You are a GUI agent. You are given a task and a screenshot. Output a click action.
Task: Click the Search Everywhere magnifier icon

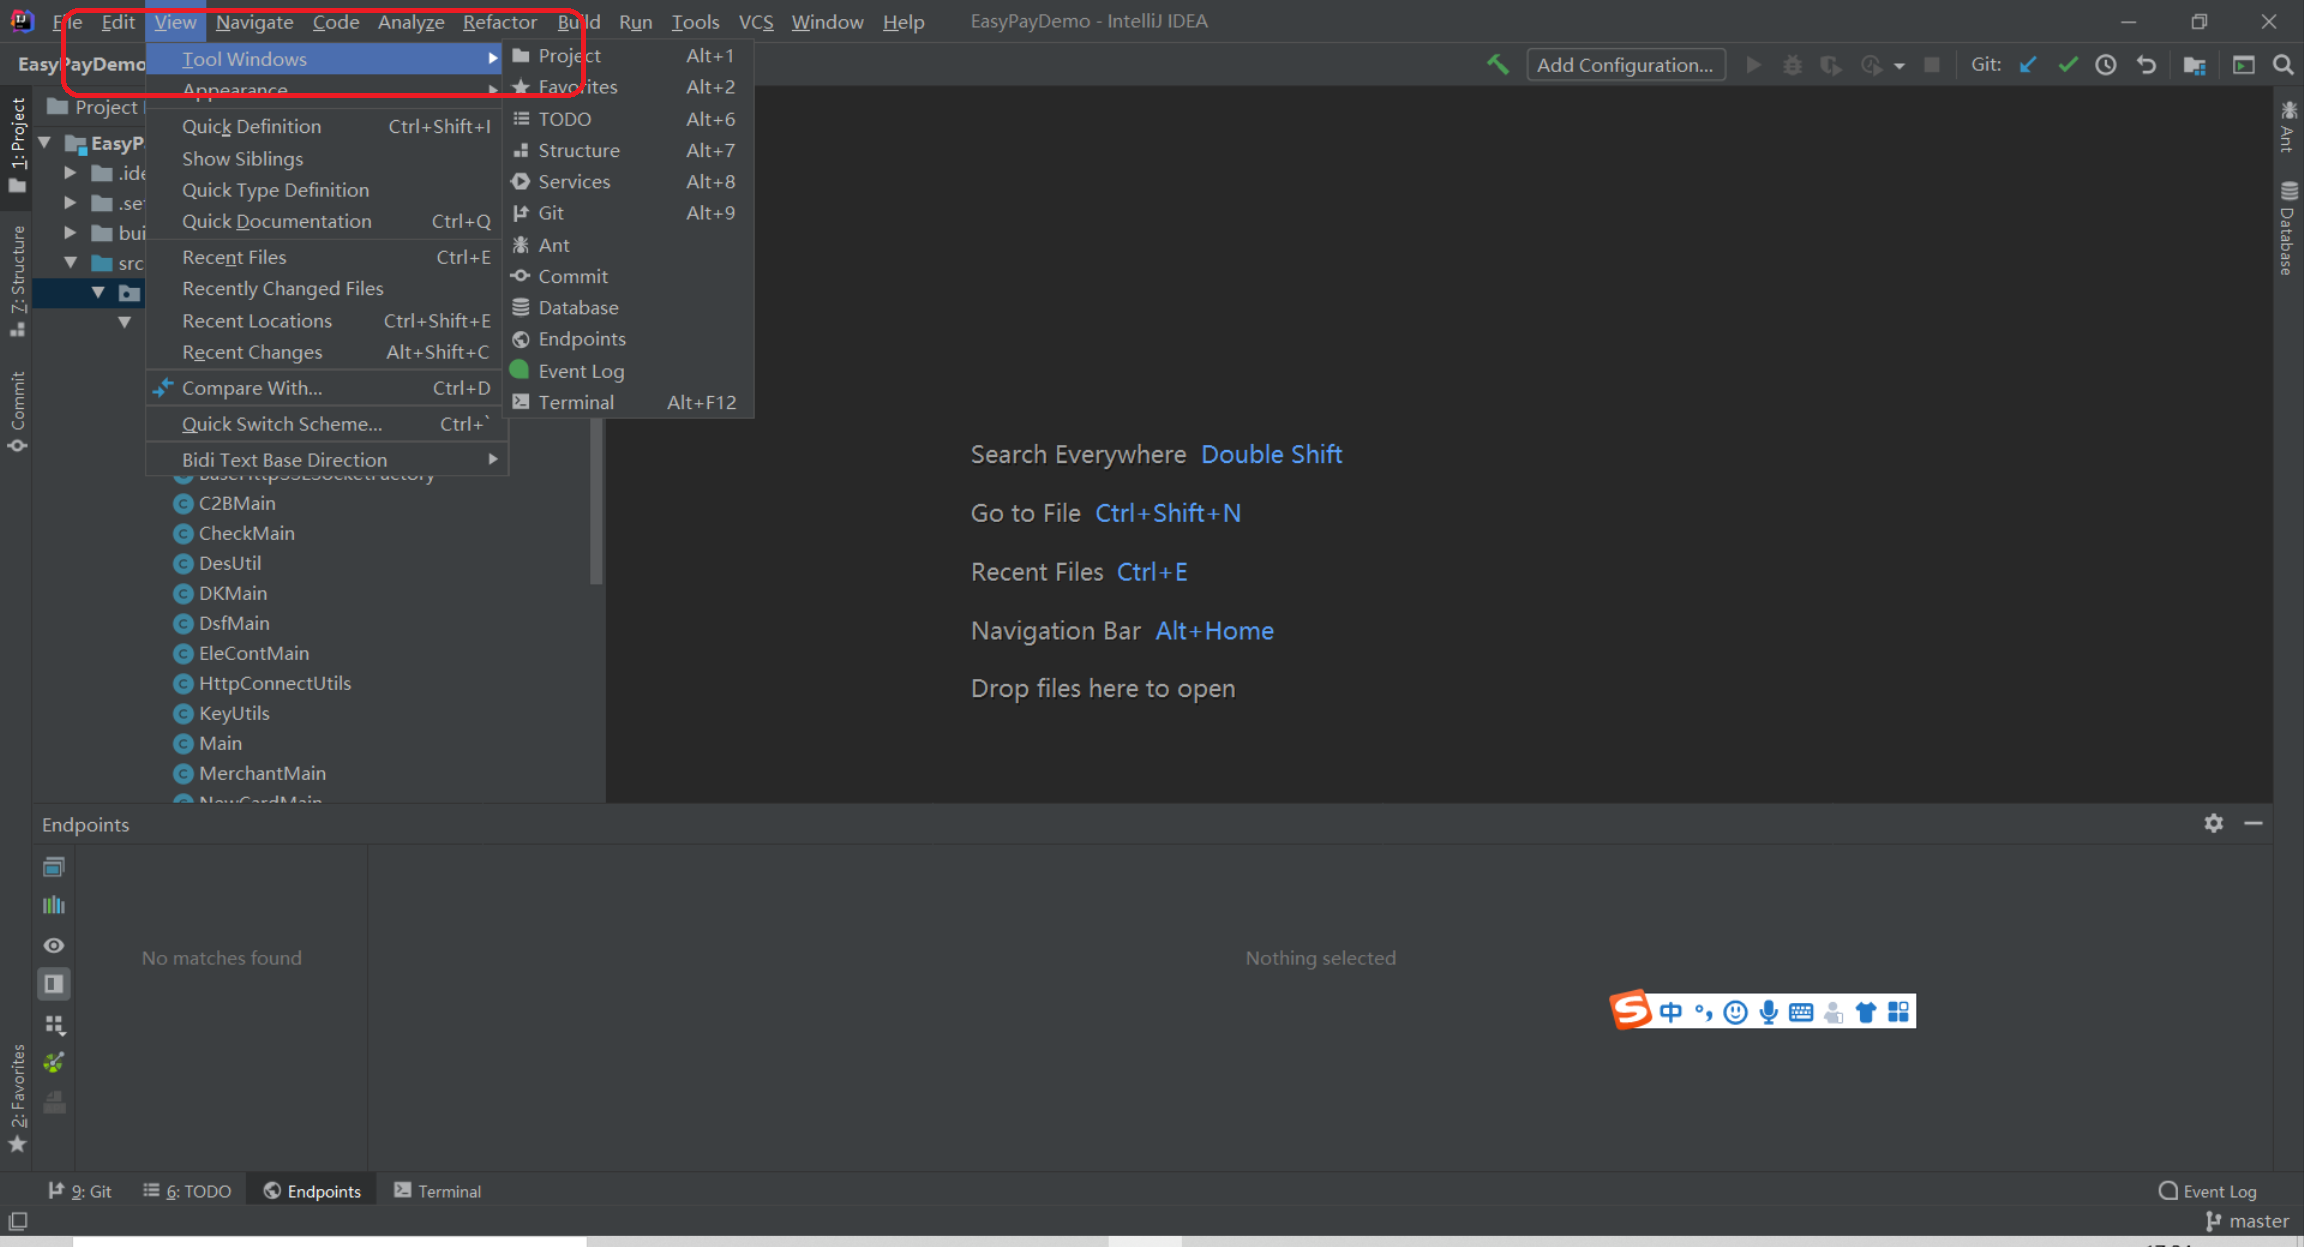2283,65
